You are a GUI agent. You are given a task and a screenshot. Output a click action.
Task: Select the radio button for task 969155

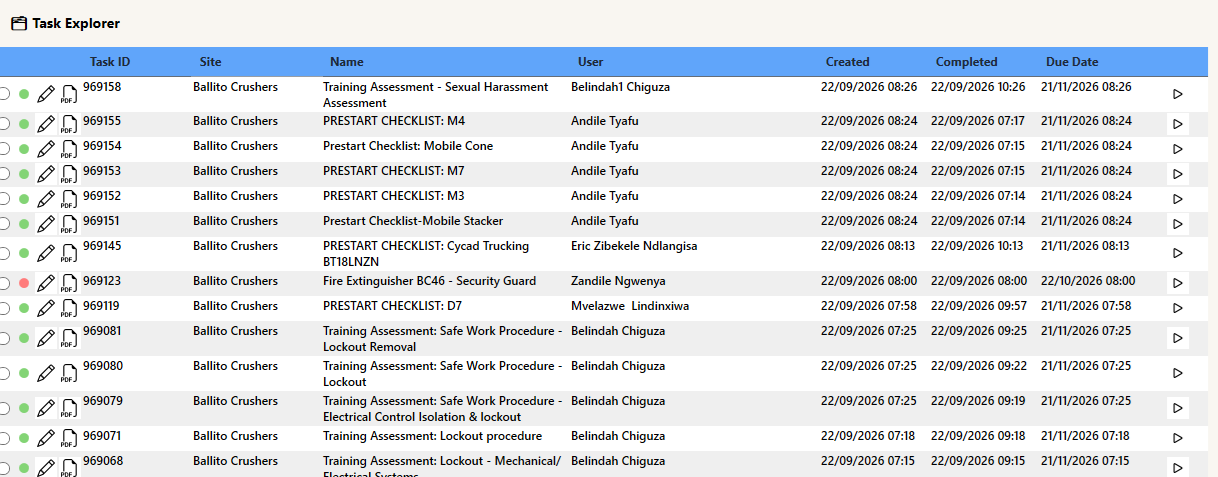point(4,124)
